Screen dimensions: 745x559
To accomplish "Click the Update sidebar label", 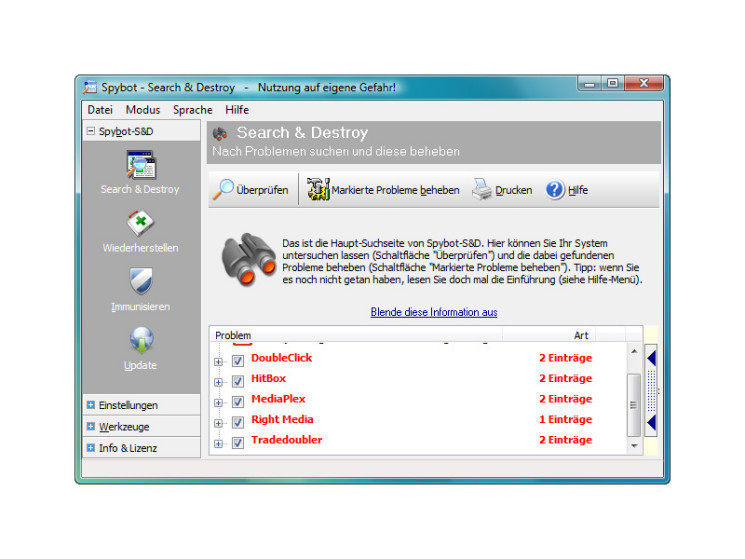I will [141, 365].
